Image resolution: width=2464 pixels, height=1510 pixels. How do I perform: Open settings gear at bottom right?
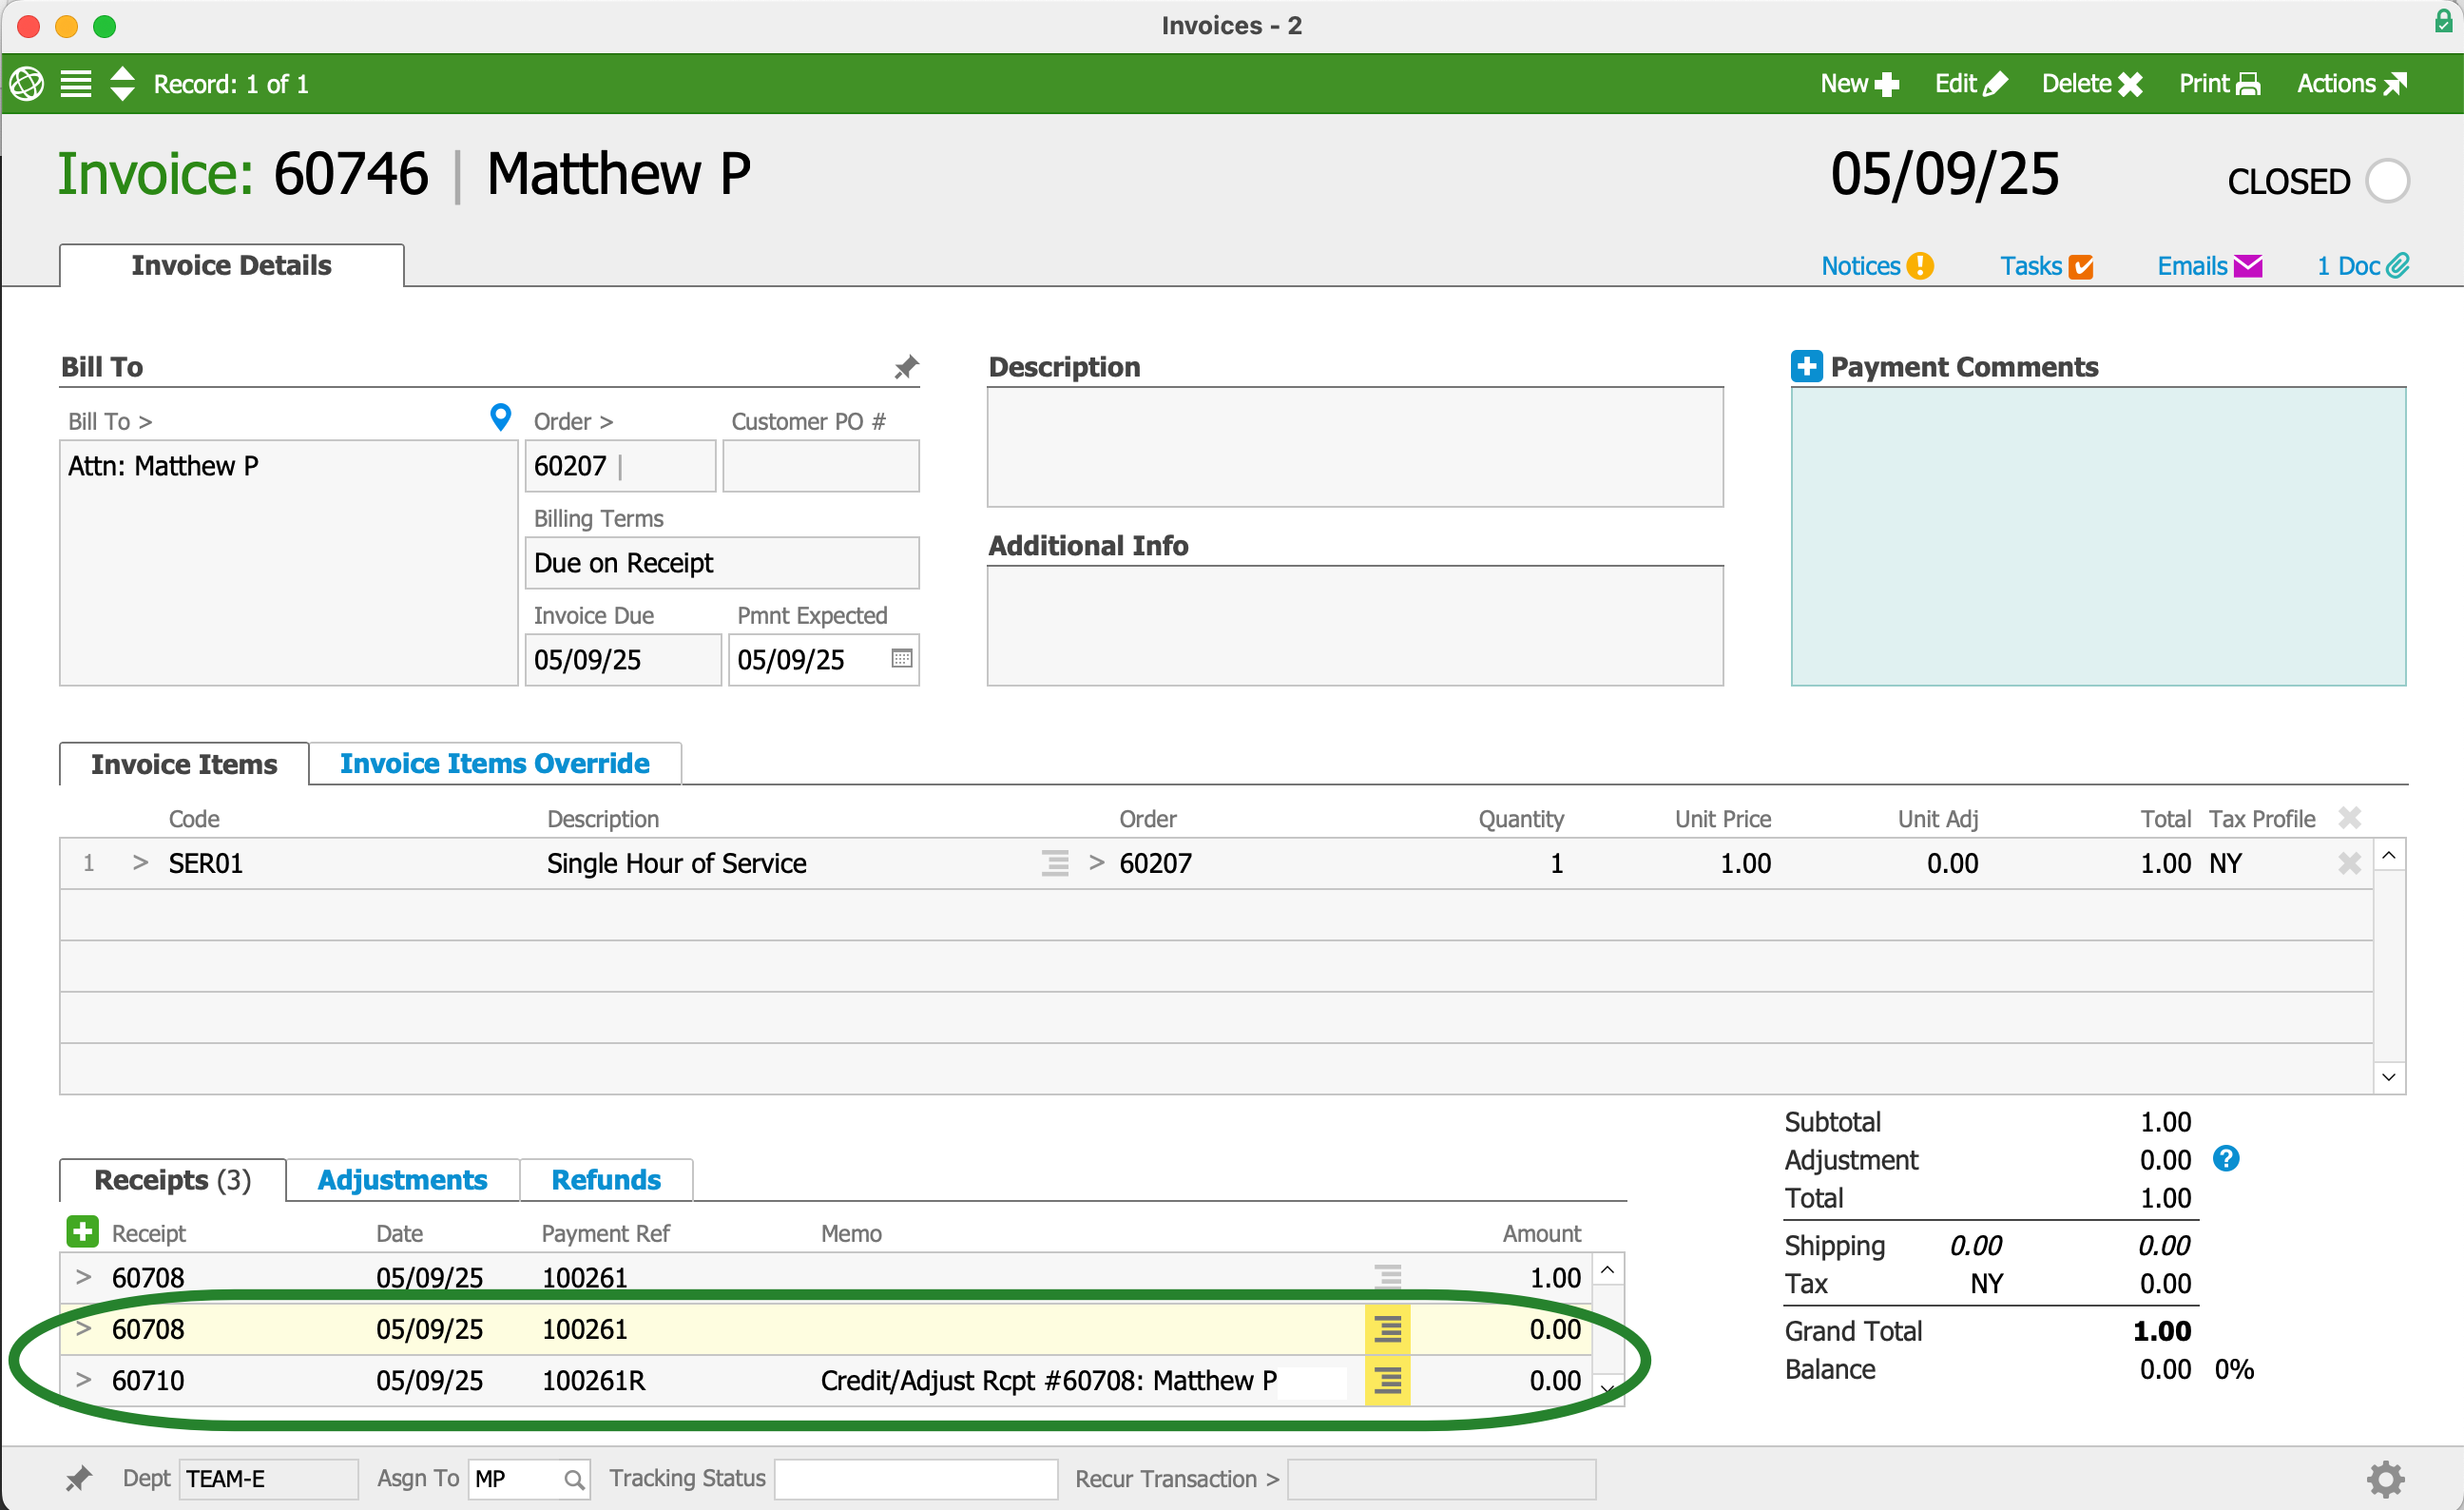pyautogui.click(x=2385, y=1478)
